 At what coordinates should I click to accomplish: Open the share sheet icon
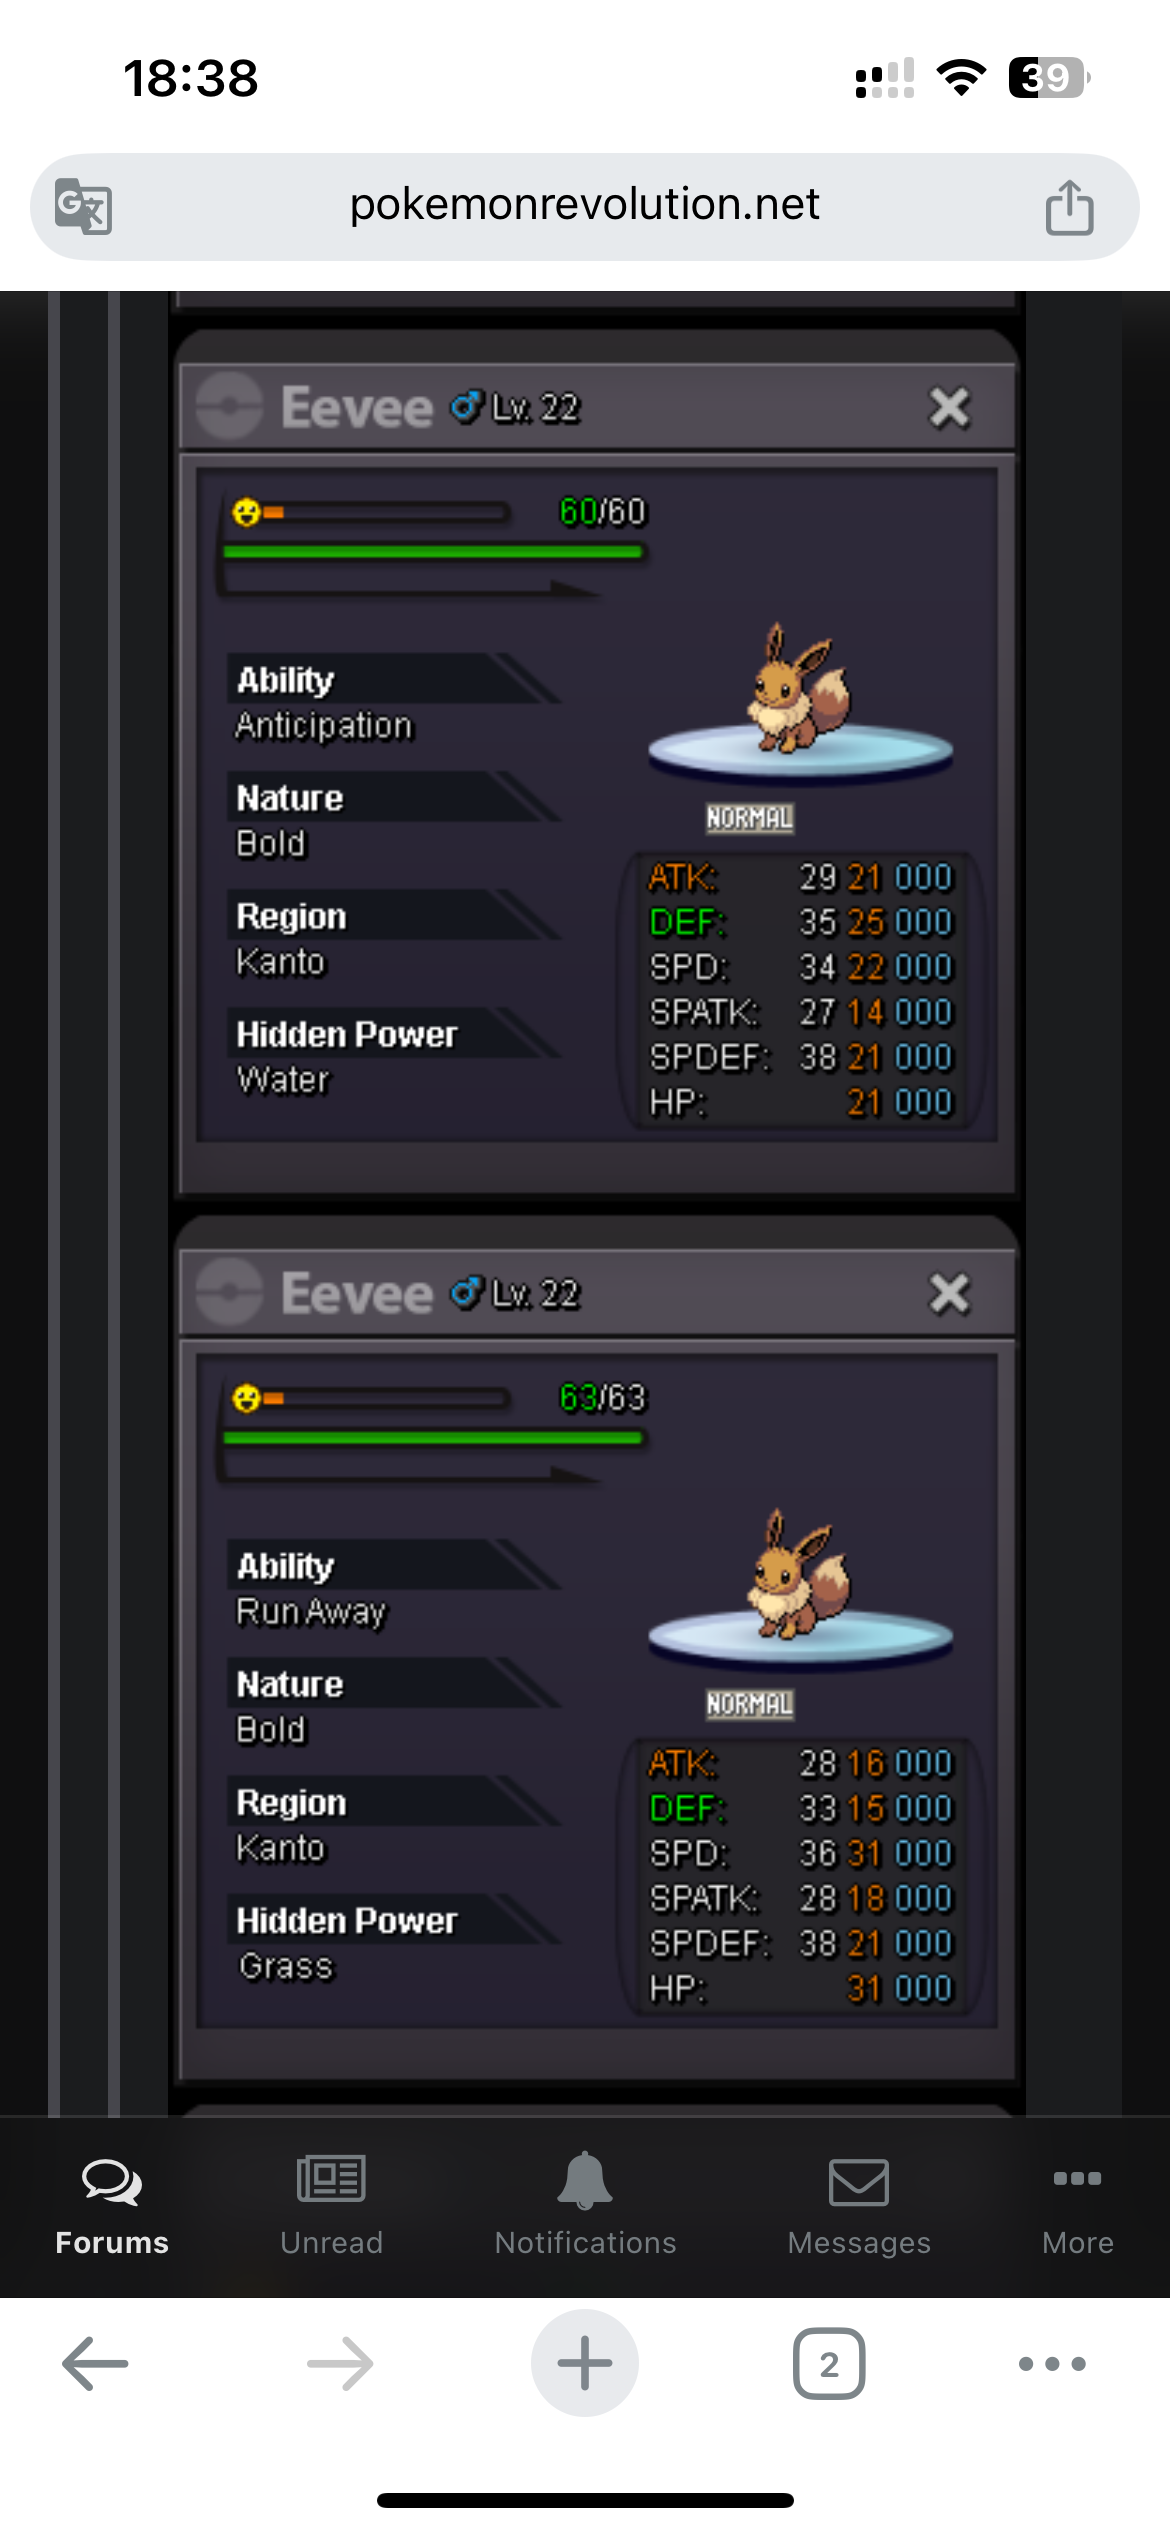click(x=1069, y=207)
